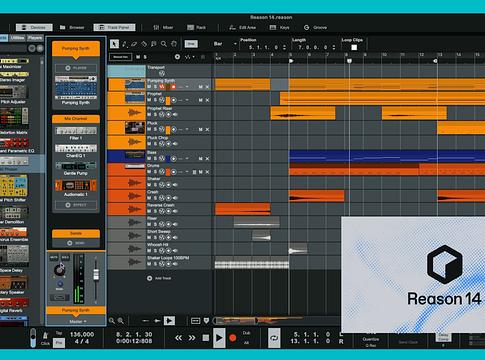485x360 pixels.
Task: Click the Sends header in Track Panel
Action: click(x=76, y=233)
